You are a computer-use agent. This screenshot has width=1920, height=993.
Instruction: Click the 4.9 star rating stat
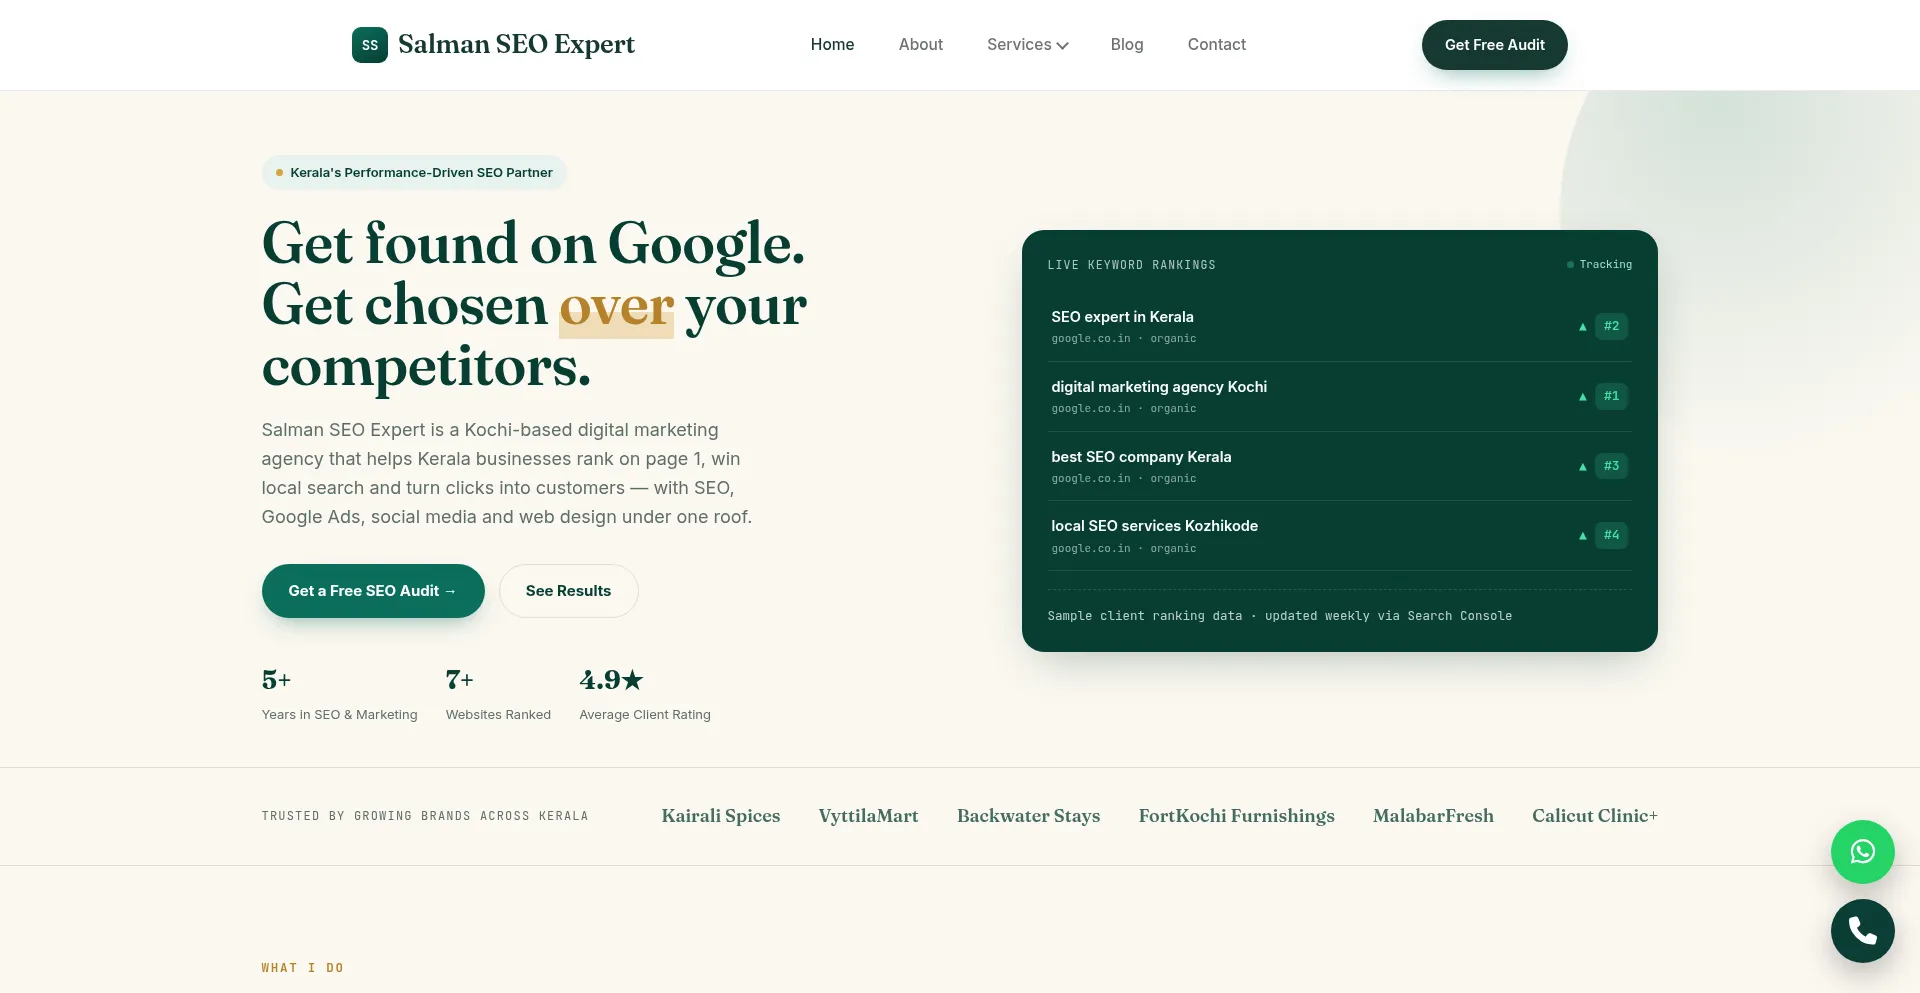click(645, 695)
